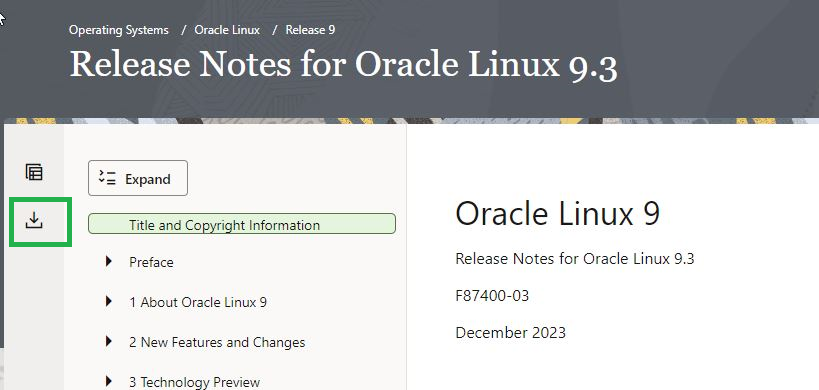819x390 pixels.
Task: Click the Expand button label
Action: click(x=148, y=179)
